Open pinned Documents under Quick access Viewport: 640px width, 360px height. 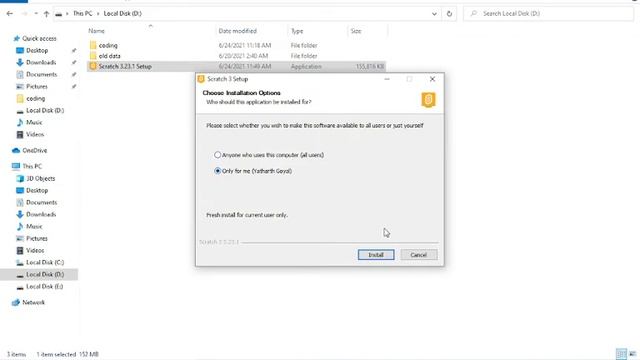(x=41, y=74)
